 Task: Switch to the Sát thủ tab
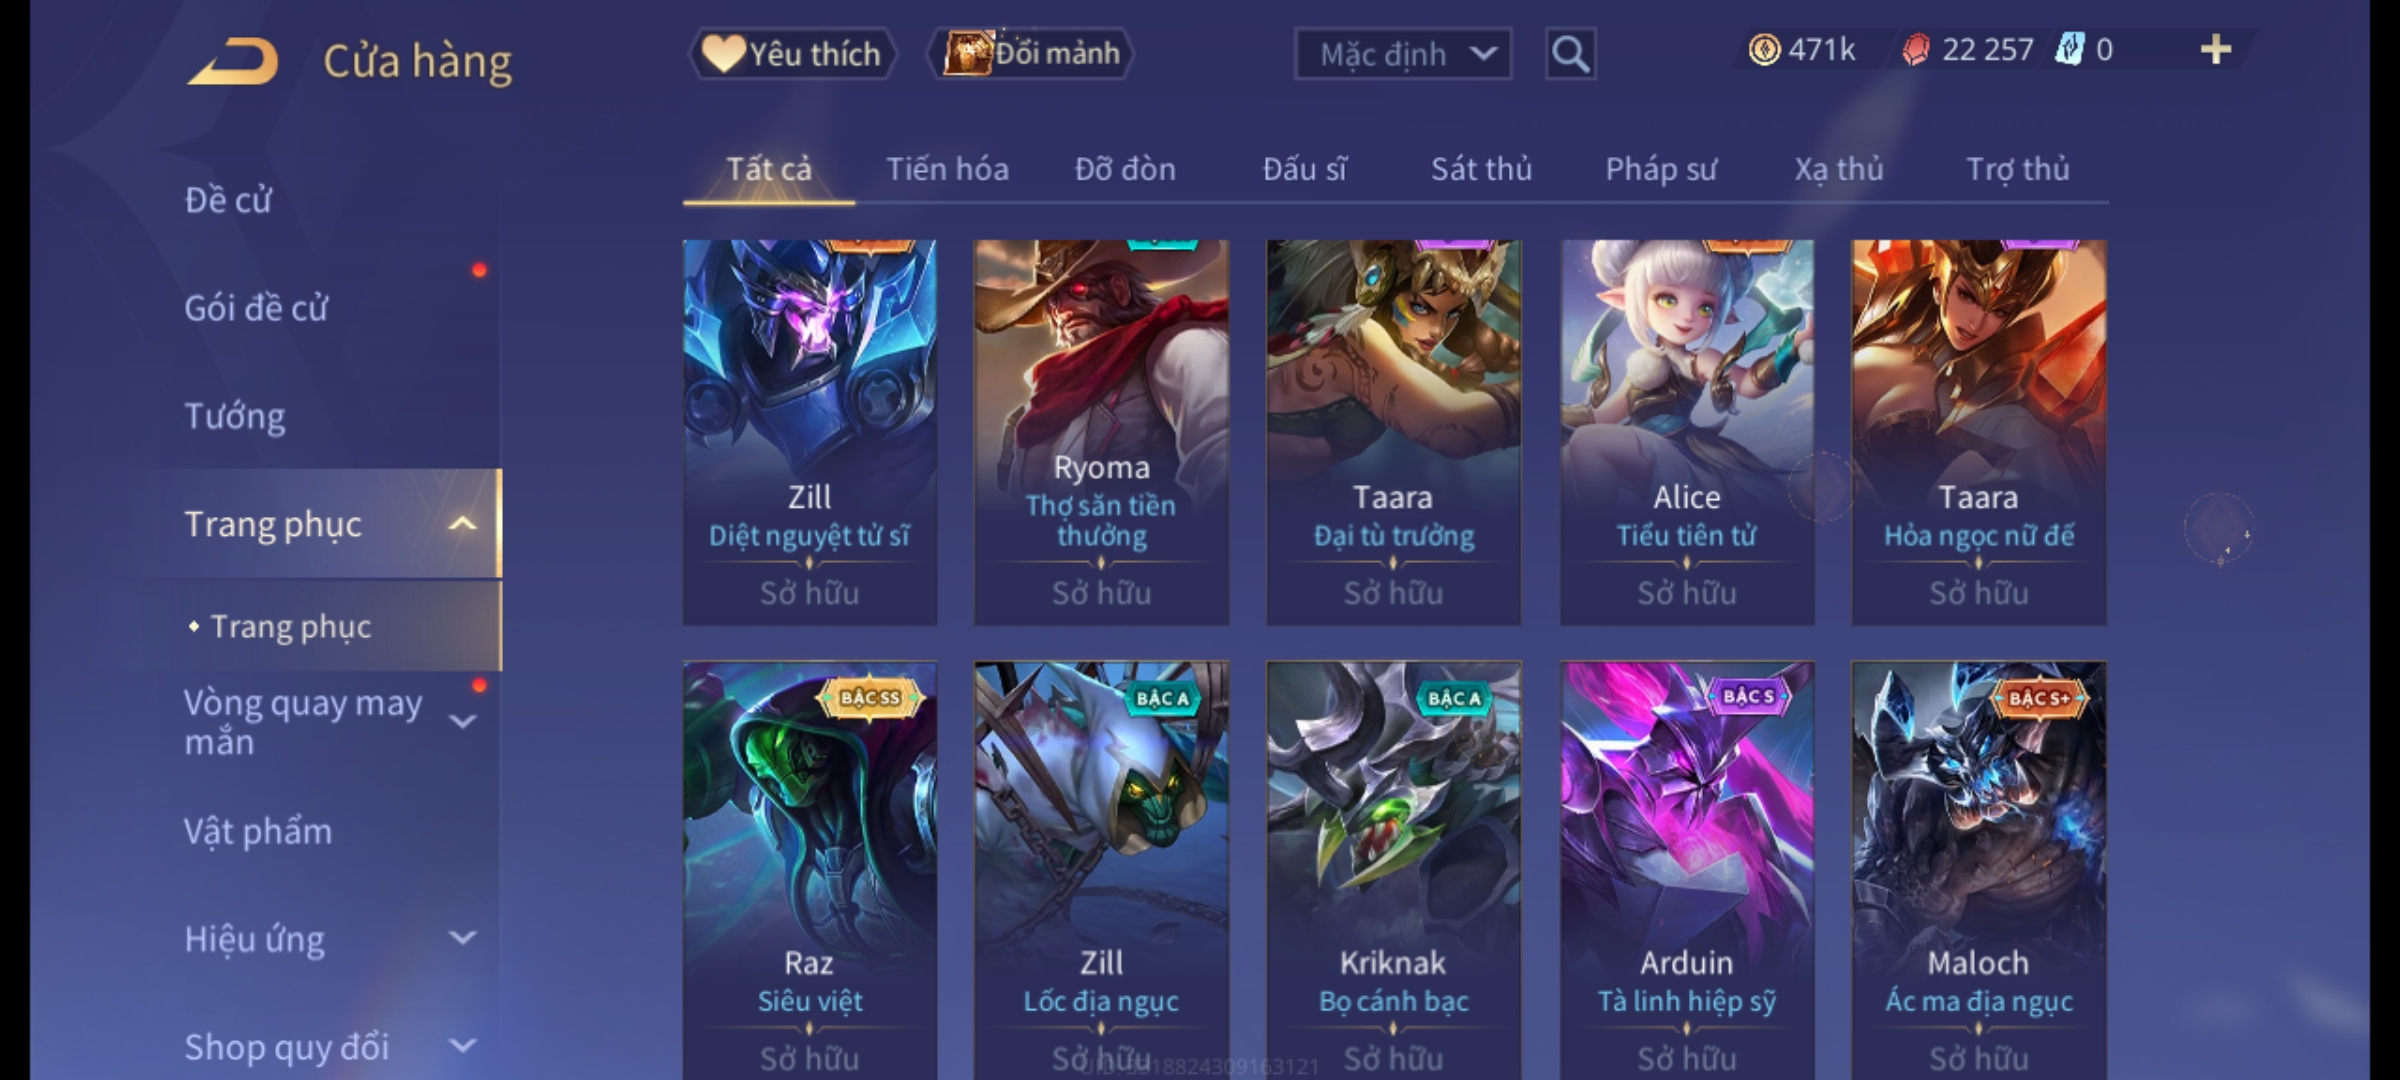pyautogui.click(x=1481, y=169)
